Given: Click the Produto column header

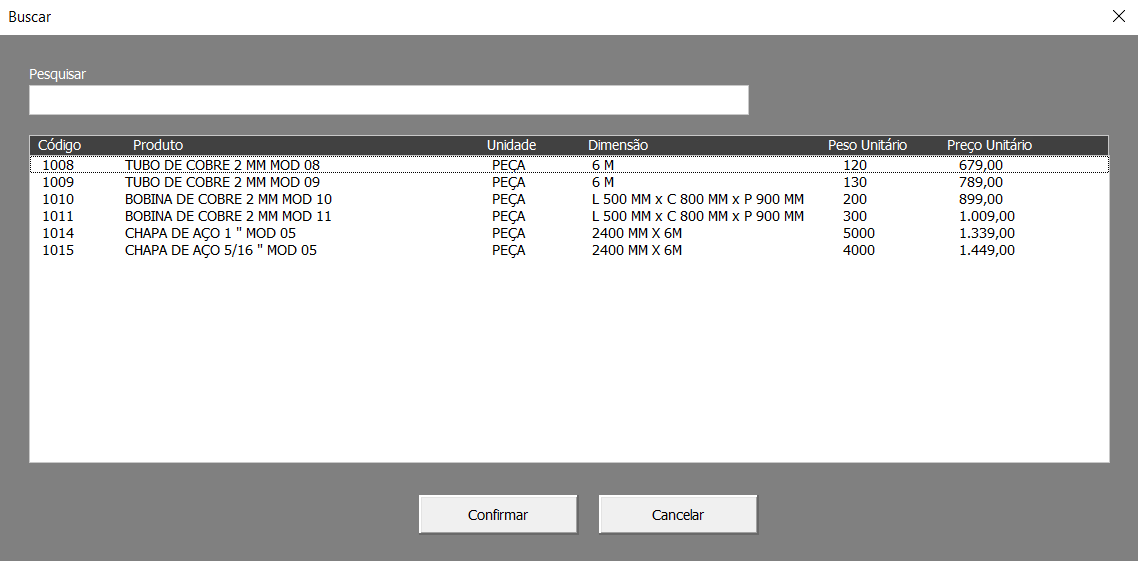Looking at the screenshot, I should 158,145.
